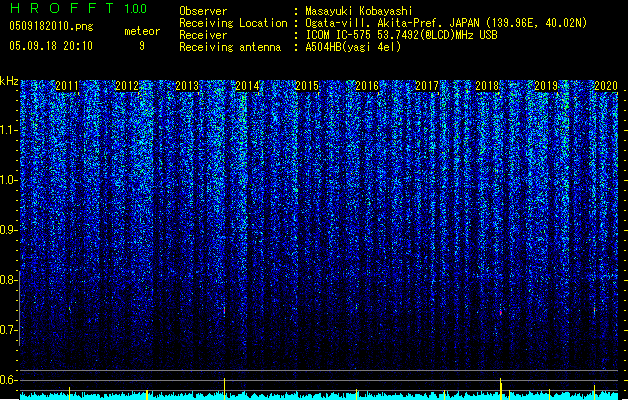The height and width of the screenshot is (400, 629).
Task: Click the kHz axis unit label
Action: pos(9,81)
